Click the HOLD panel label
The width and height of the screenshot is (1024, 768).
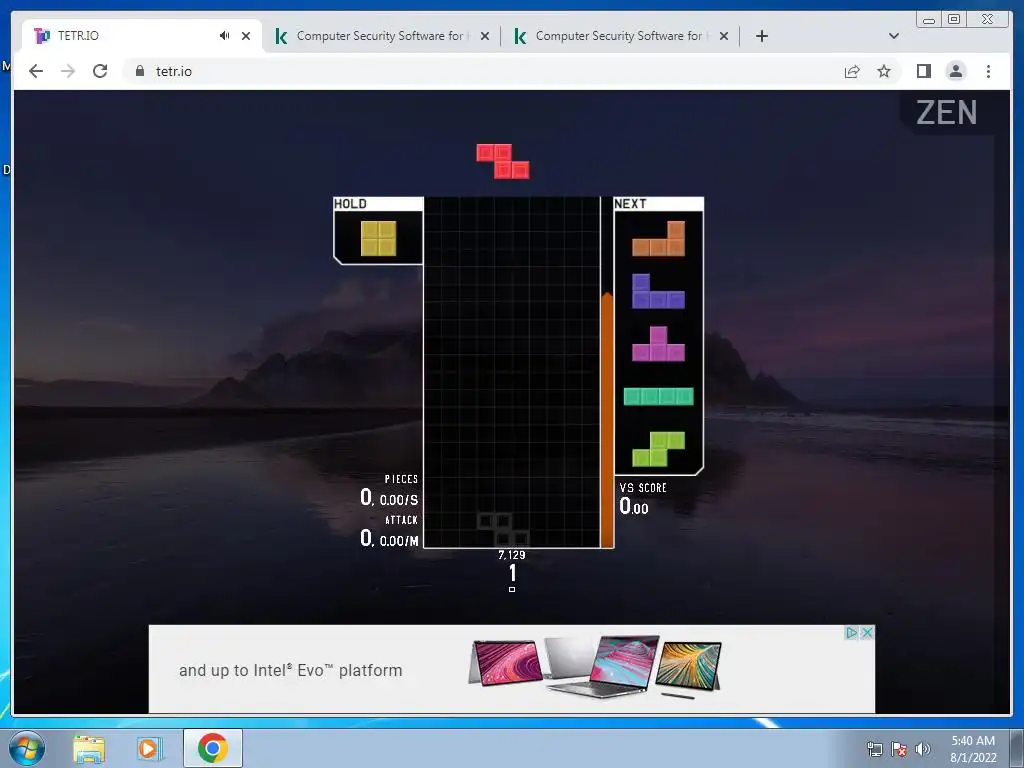pos(351,204)
